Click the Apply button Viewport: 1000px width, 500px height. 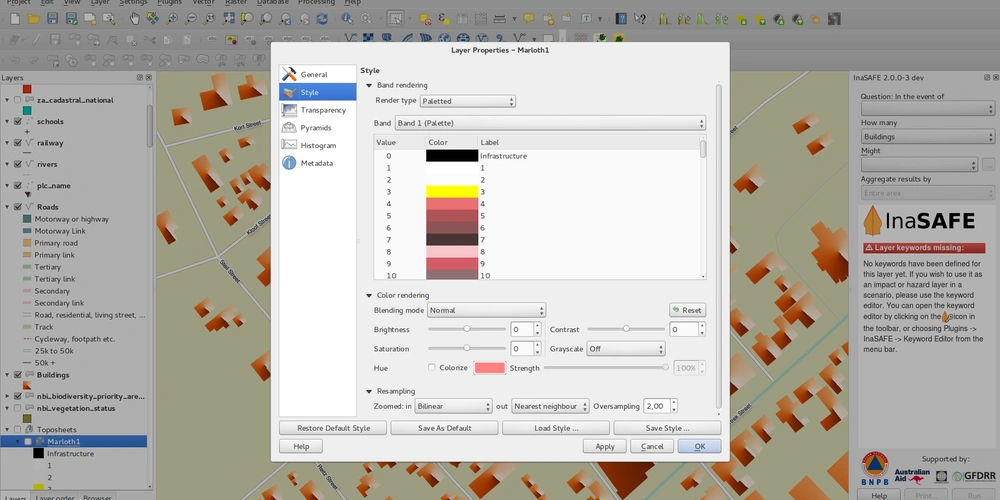point(605,446)
